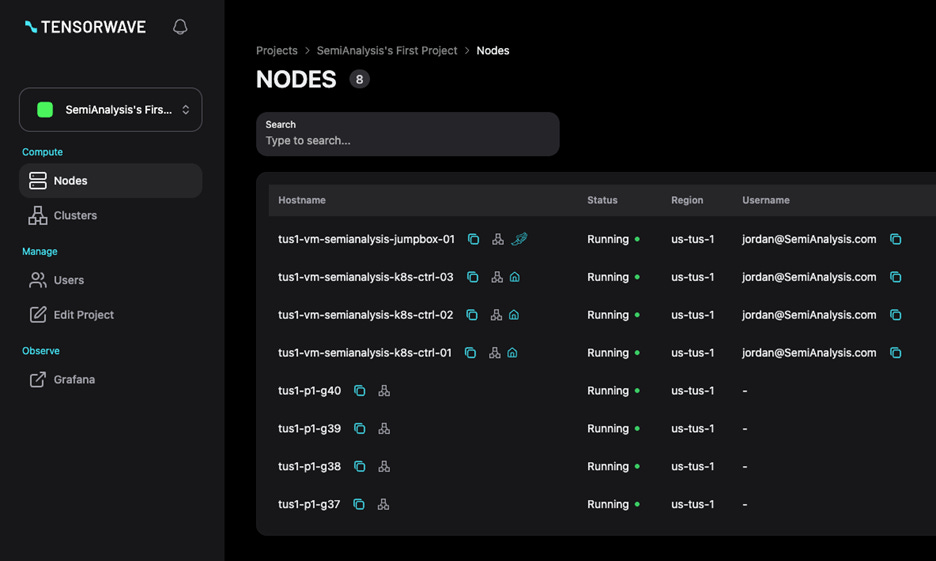Viewport: 936px width, 561px height.
Task: Click us-tus-1 region on jumpbox-01 row
Action: pos(692,239)
